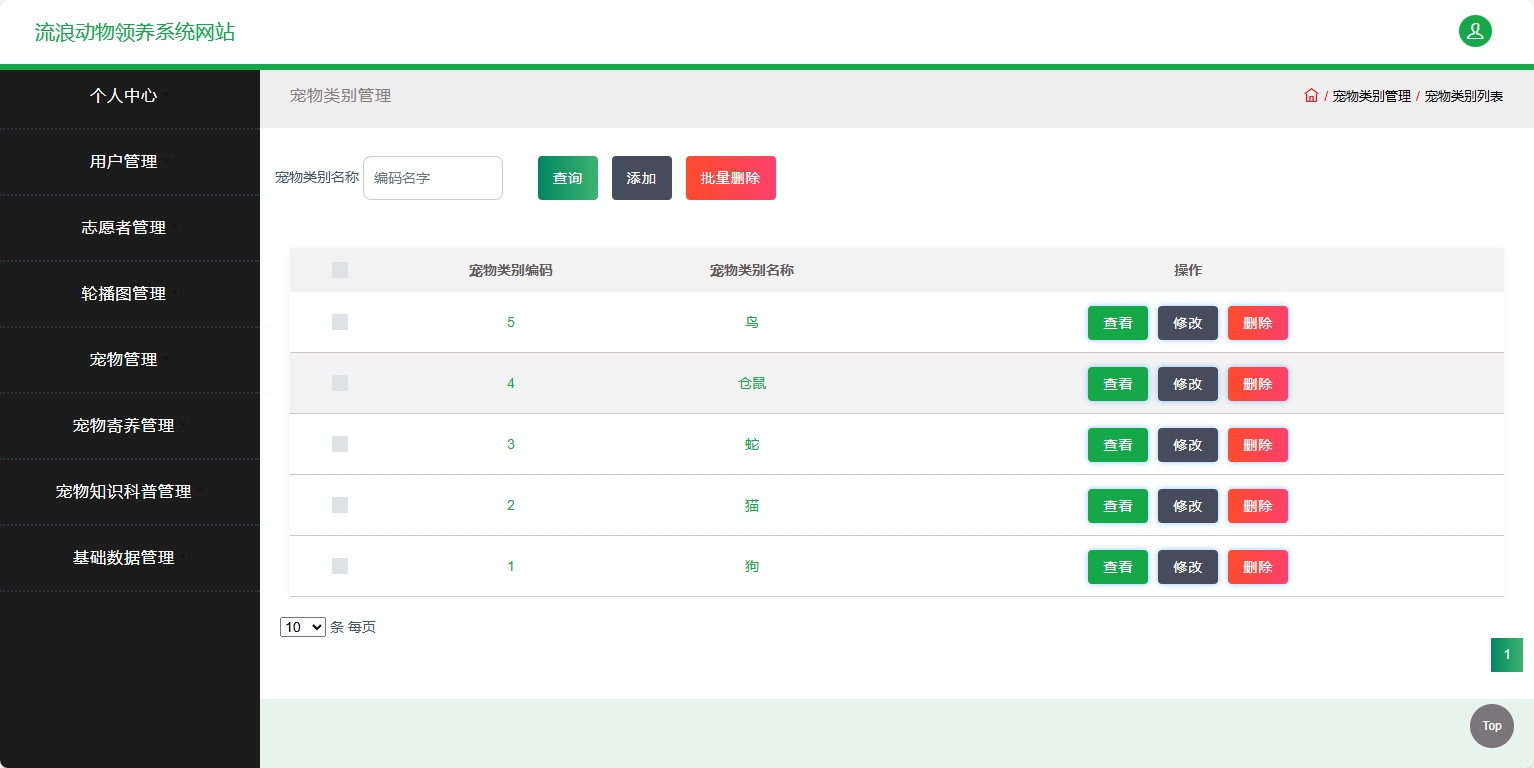Click category code 3 in the table
Image resolution: width=1534 pixels, height=768 pixels.
(511, 444)
